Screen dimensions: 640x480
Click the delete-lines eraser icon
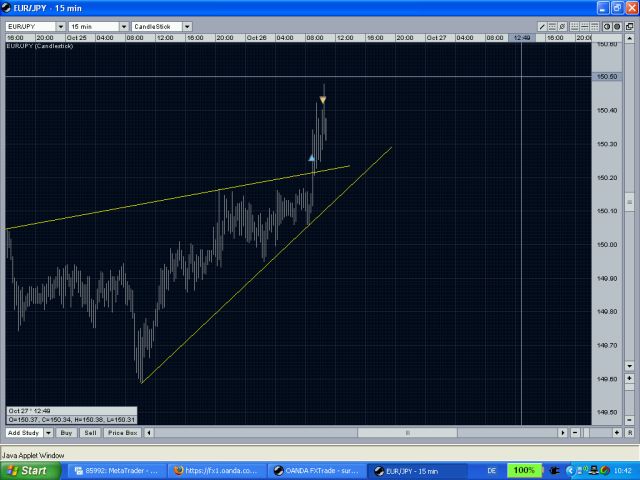(x=562, y=27)
